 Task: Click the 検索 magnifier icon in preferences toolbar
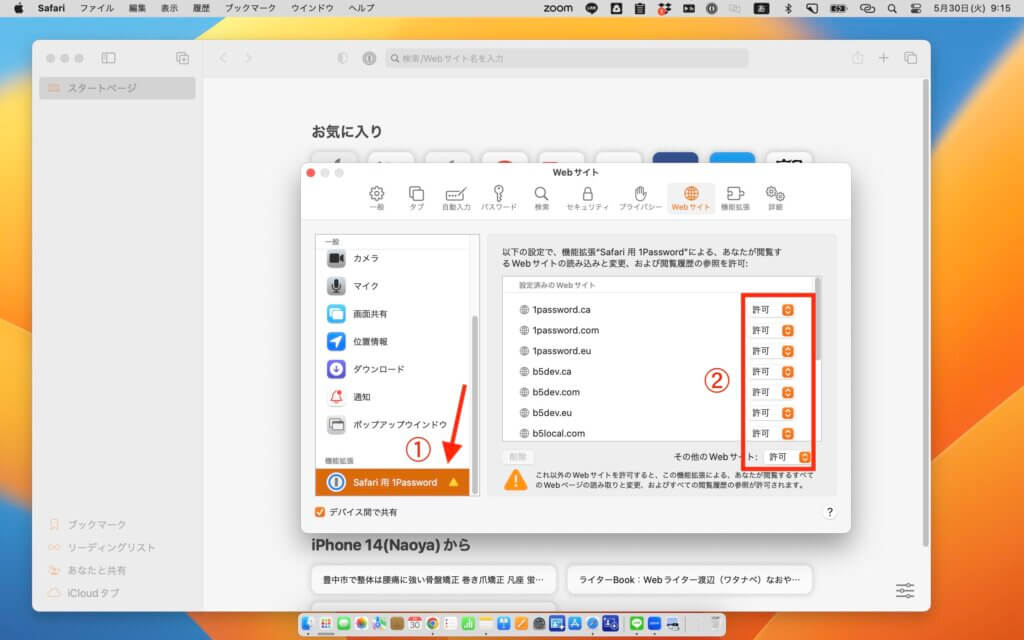click(541, 194)
